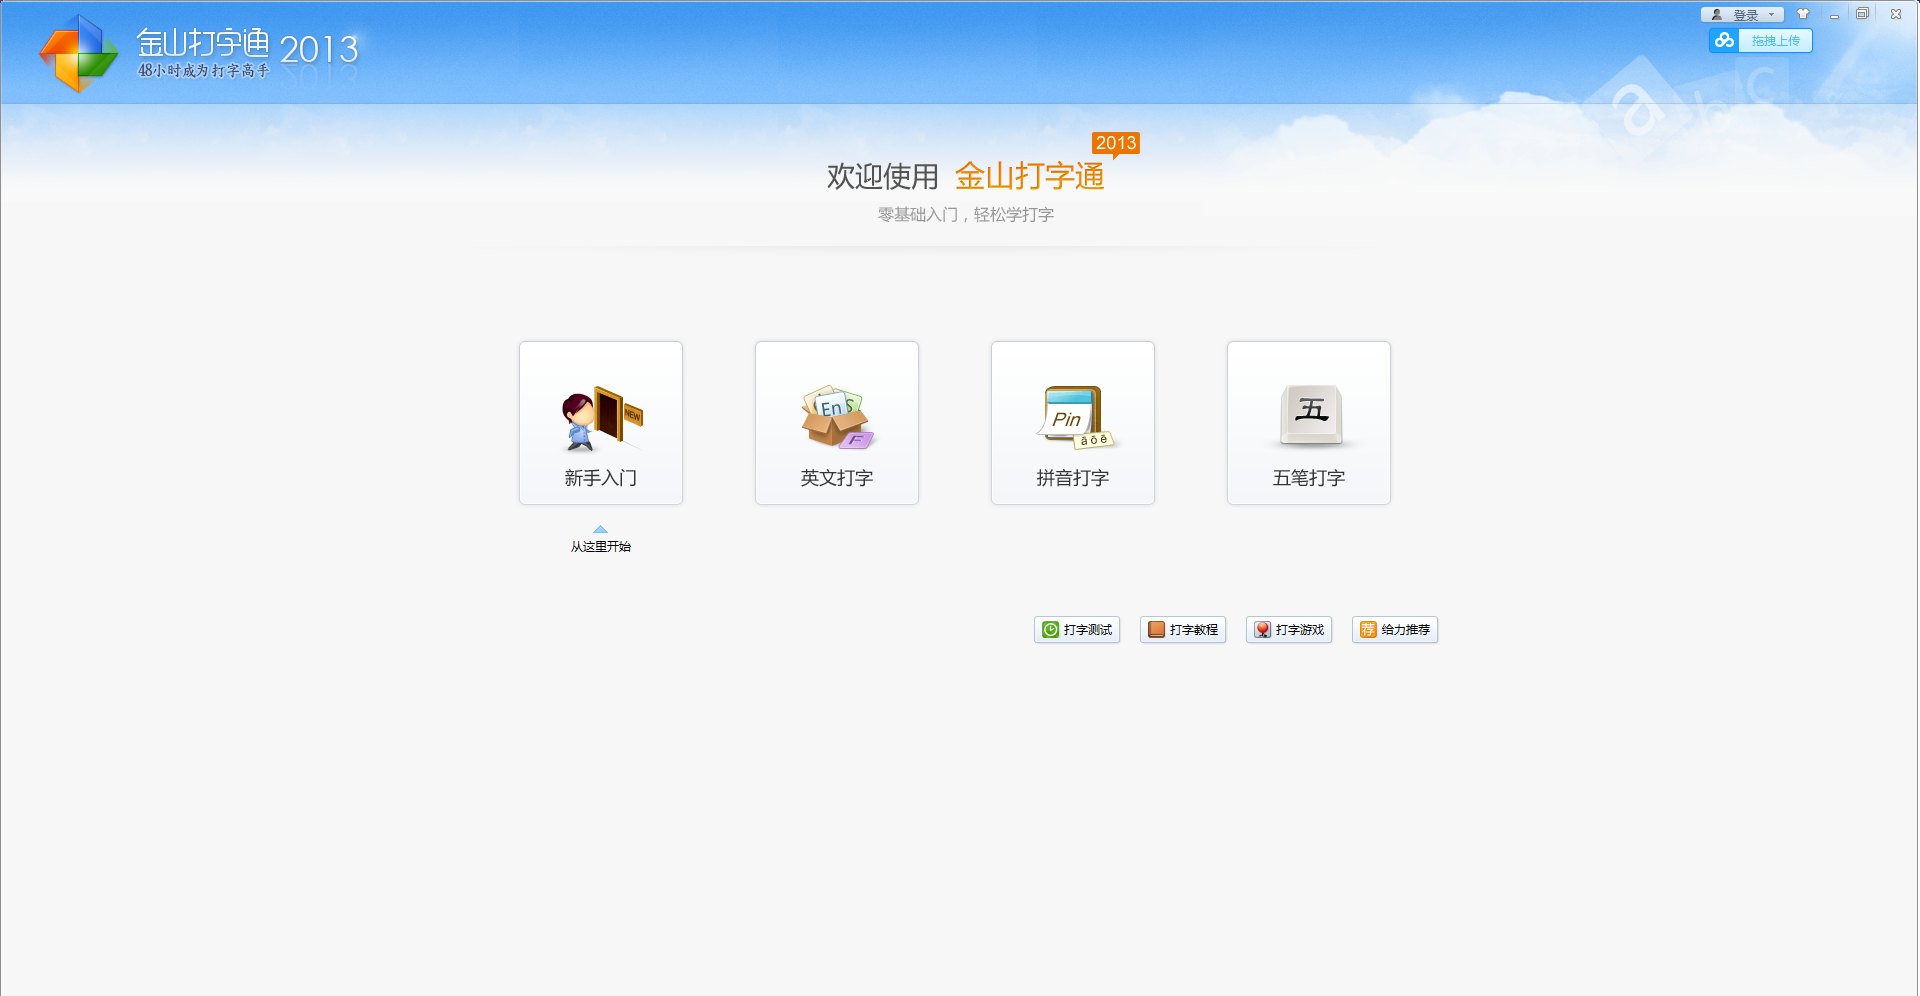Open the 打字教程 typing tutorial

tap(1183, 629)
